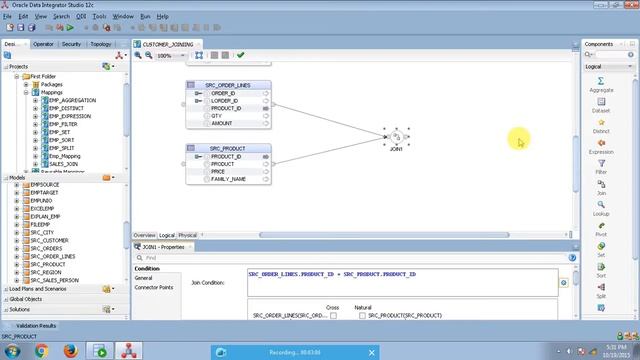Select the Lookup component
Image resolution: width=640 pixels, height=360 pixels.
point(601,209)
